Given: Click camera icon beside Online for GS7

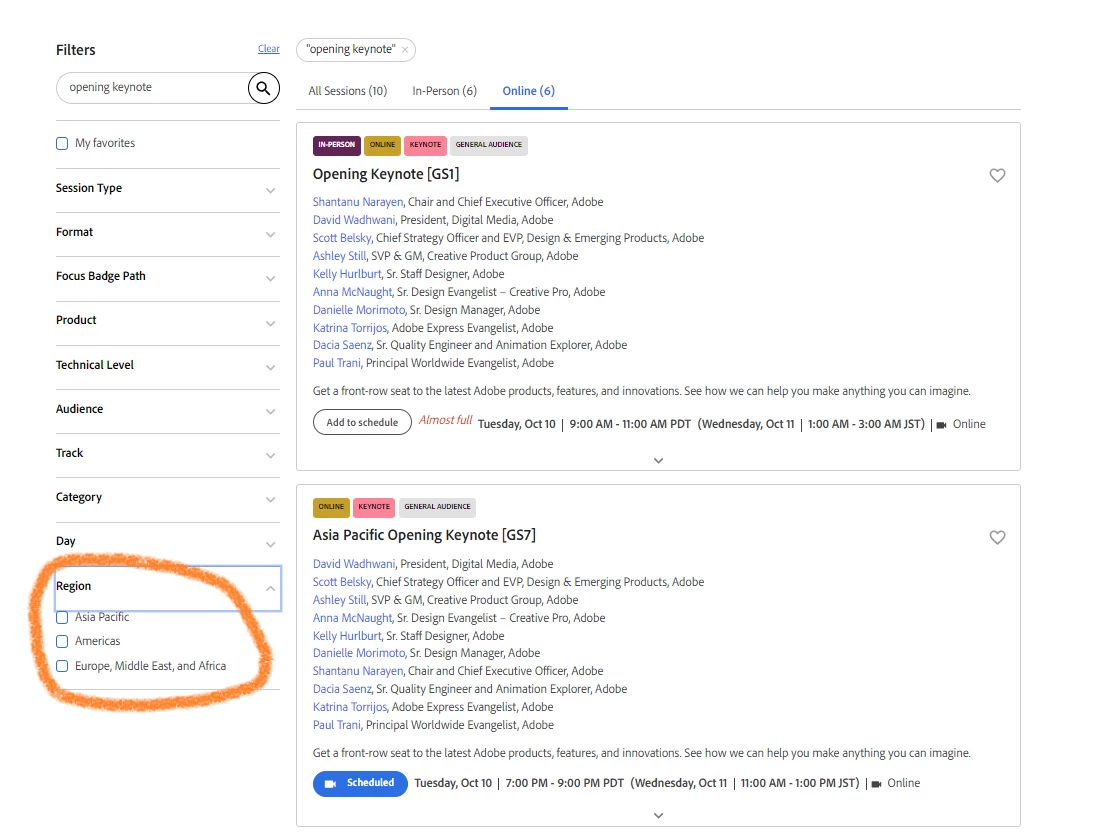Looking at the screenshot, I should point(876,784).
